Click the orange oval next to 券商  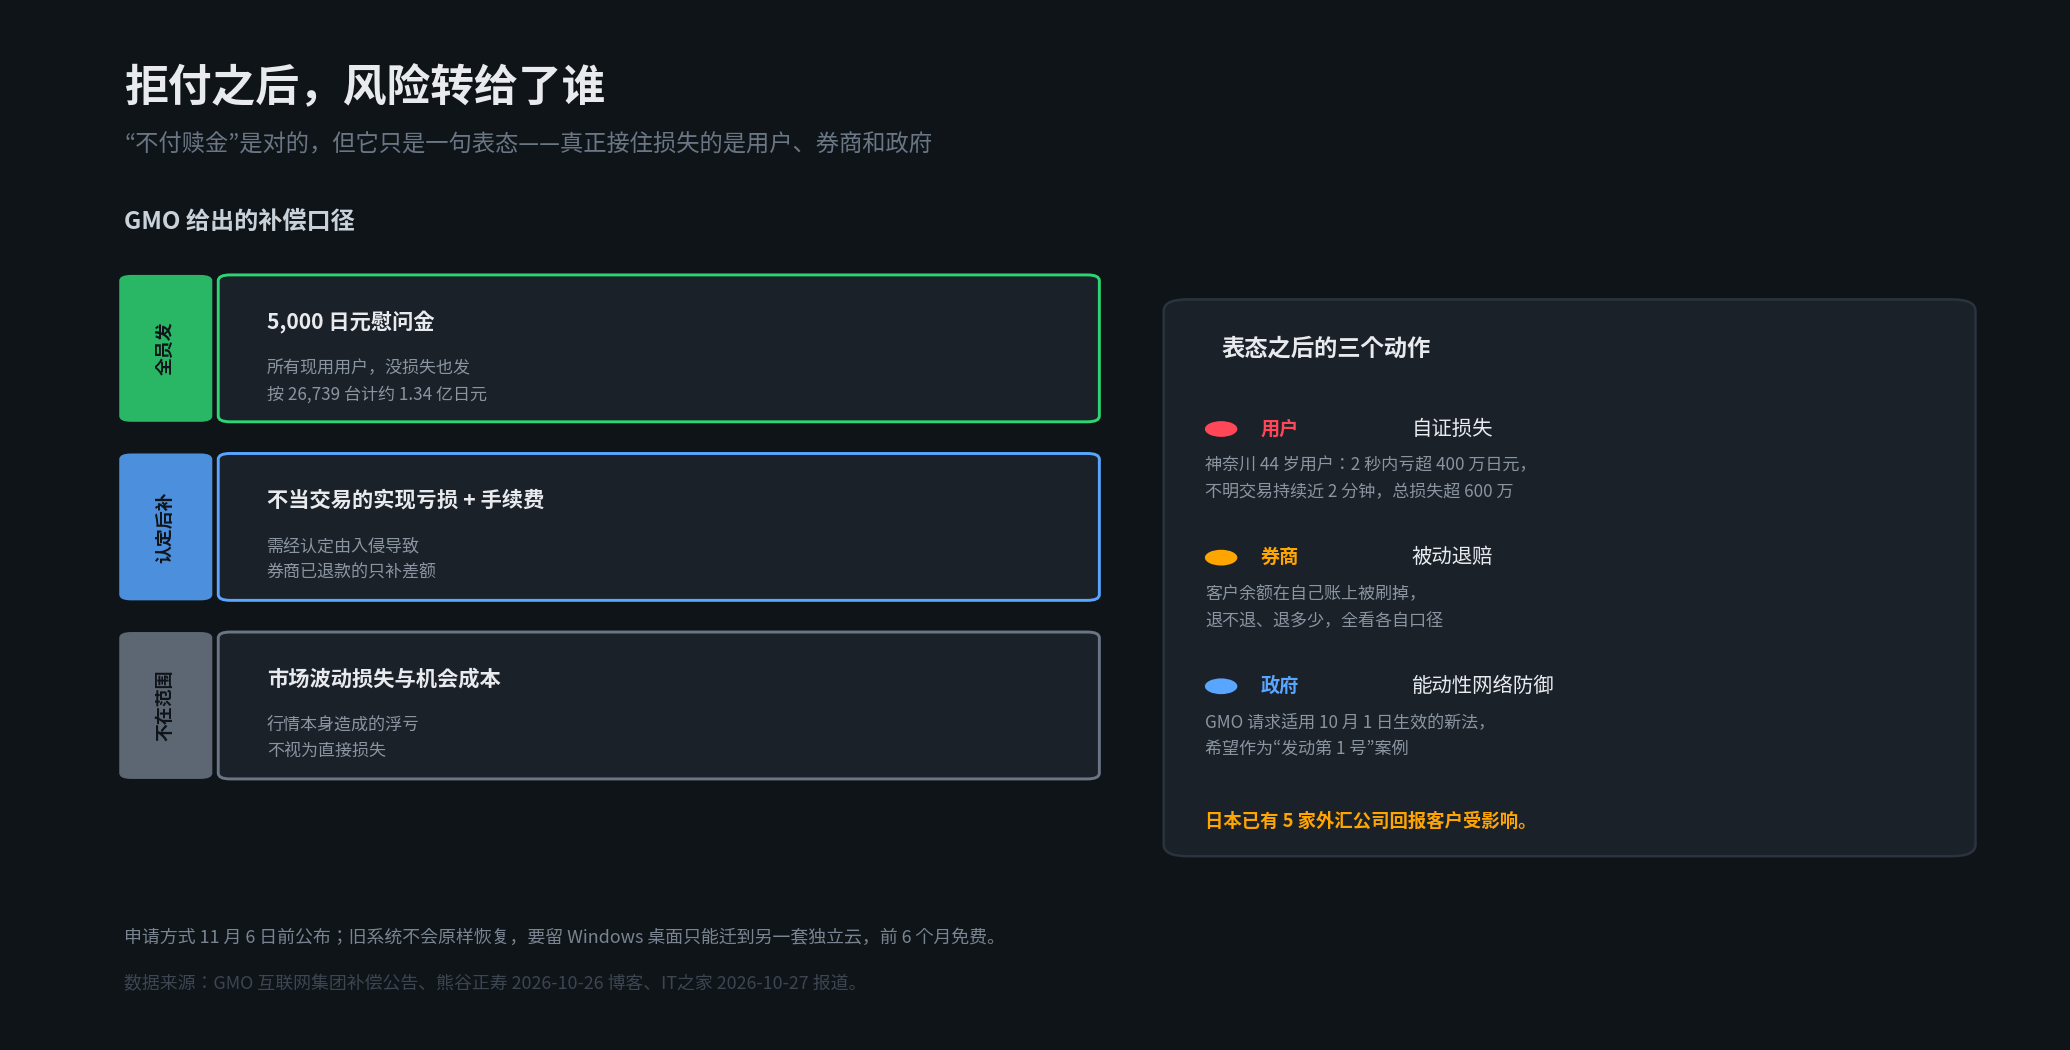coord(1221,558)
